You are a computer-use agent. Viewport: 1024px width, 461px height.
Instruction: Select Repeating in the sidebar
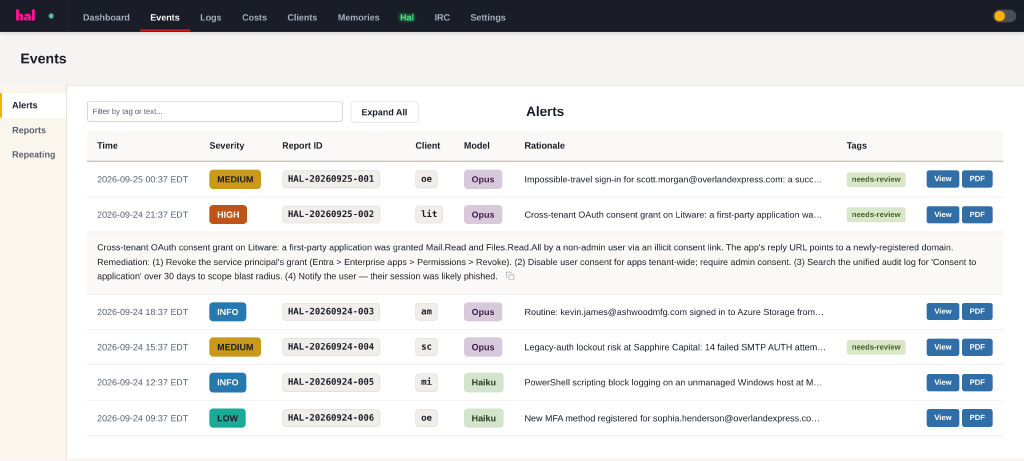tap(33, 155)
